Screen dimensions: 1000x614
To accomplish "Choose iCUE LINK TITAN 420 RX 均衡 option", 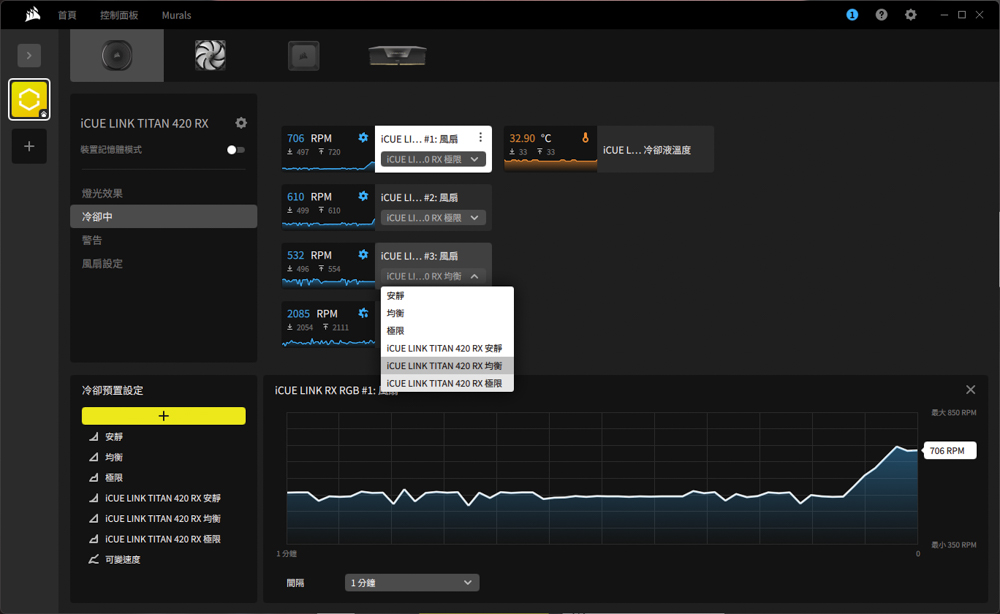I will click(447, 366).
